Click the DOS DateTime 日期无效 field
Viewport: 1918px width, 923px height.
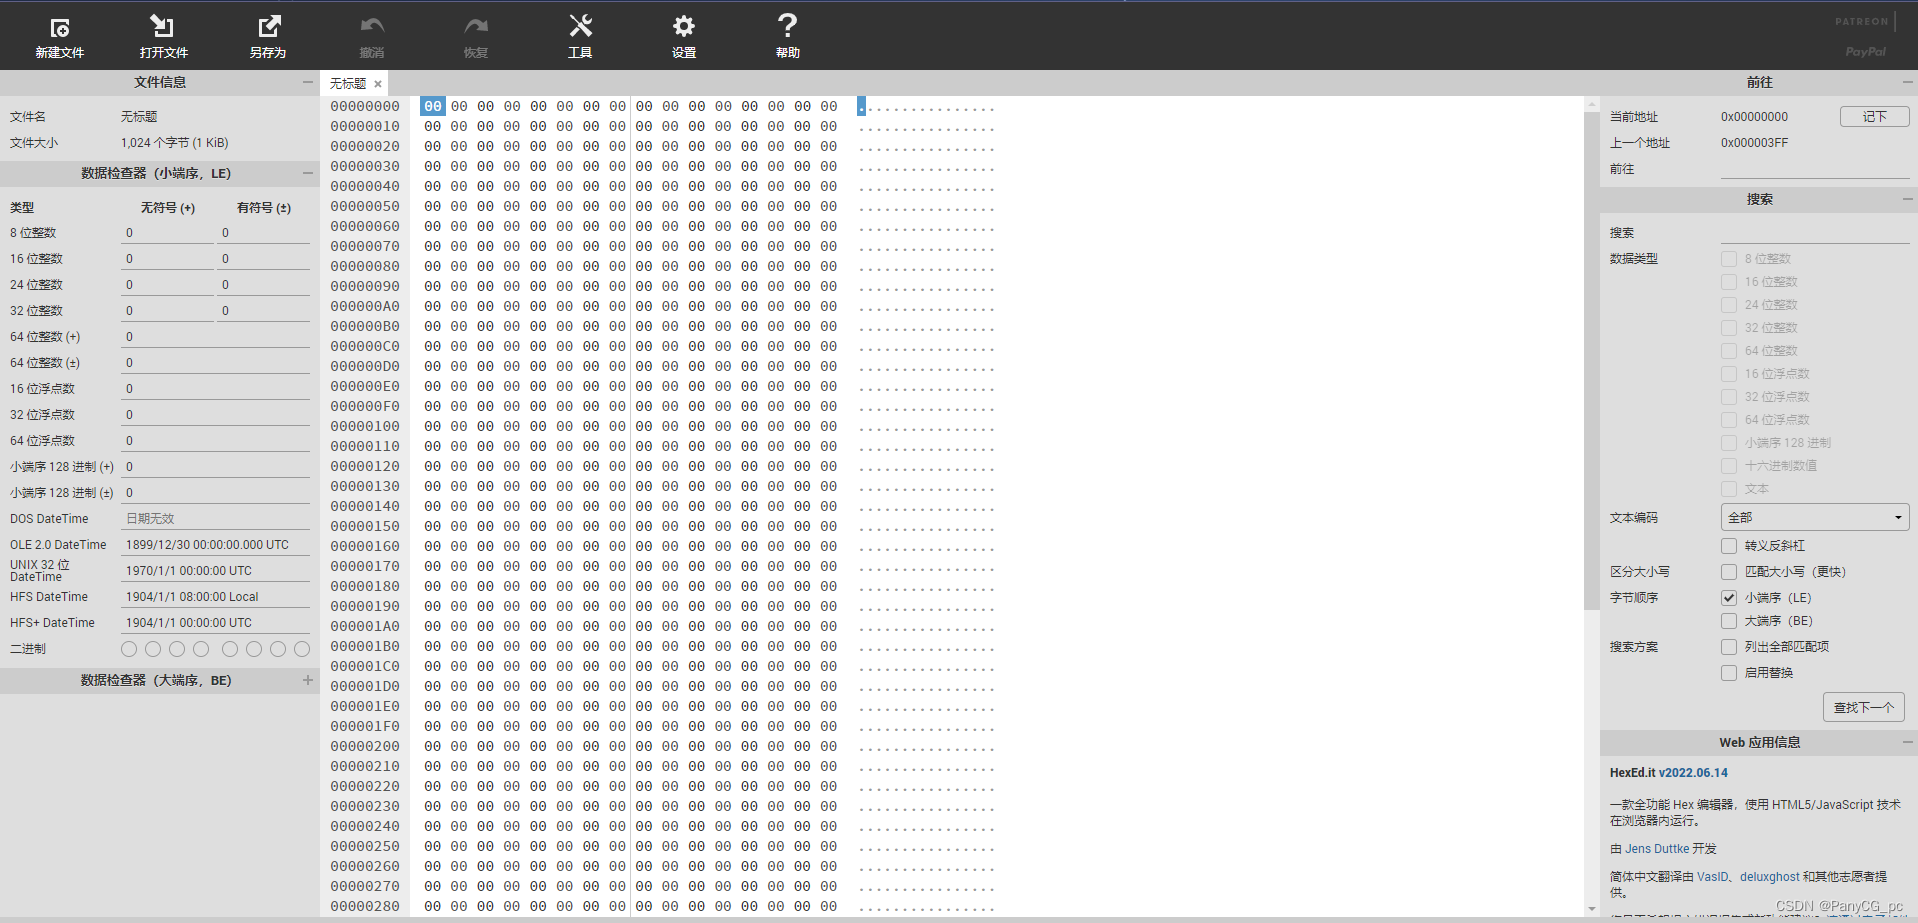[215, 519]
